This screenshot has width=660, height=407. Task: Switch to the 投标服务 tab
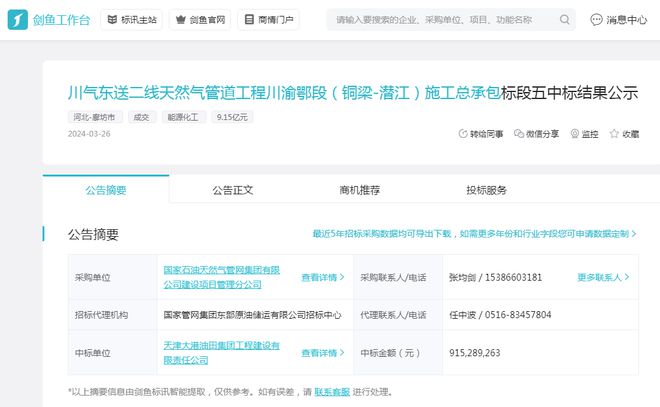tap(486, 190)
